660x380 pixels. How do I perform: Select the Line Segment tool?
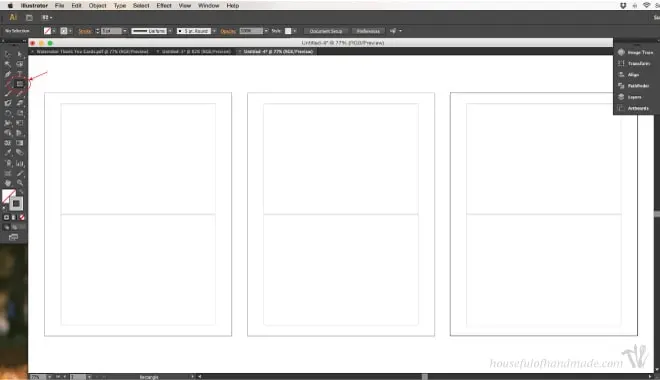tap(8, 84)
